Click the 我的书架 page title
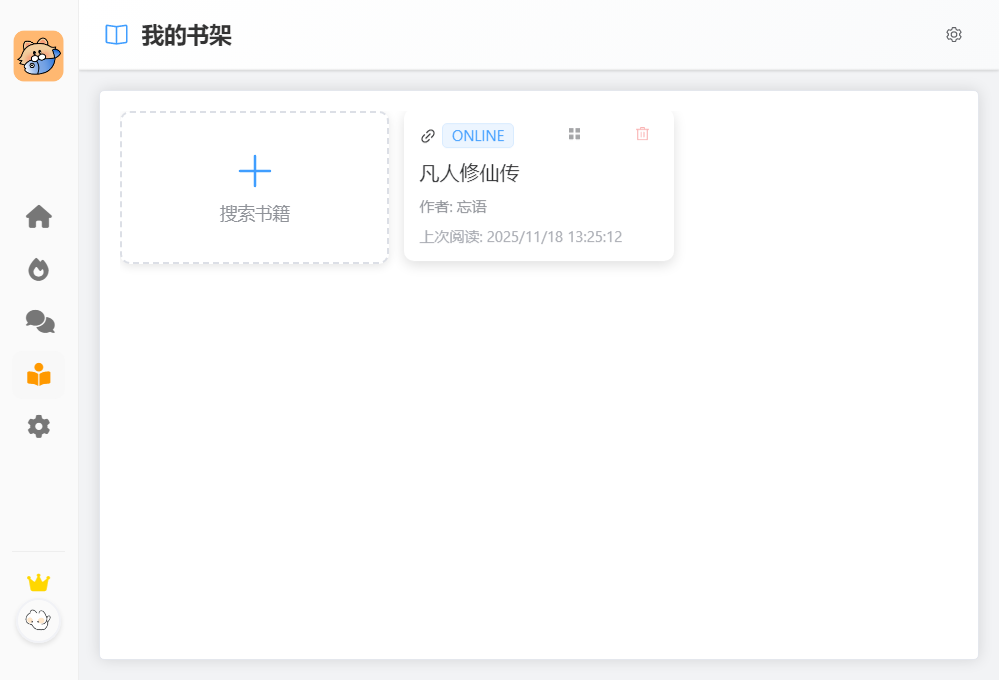999x680 pixels. 187,36
